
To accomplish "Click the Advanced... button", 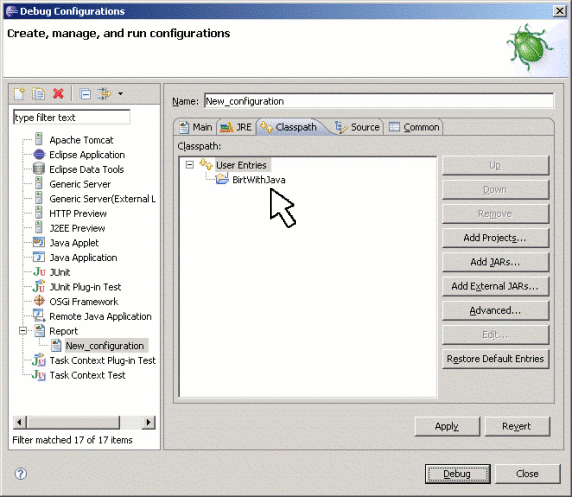I will [x=495, y=311].
